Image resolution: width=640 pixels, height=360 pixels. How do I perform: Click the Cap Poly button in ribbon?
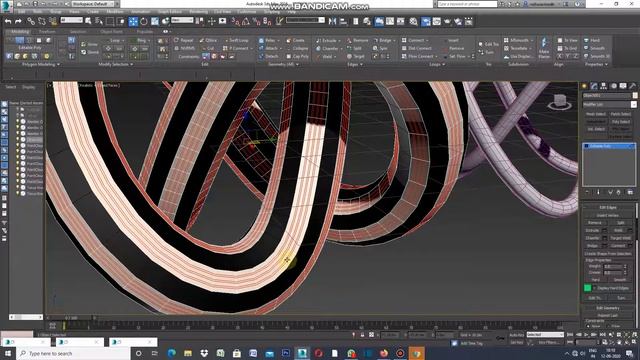point(297,56)
